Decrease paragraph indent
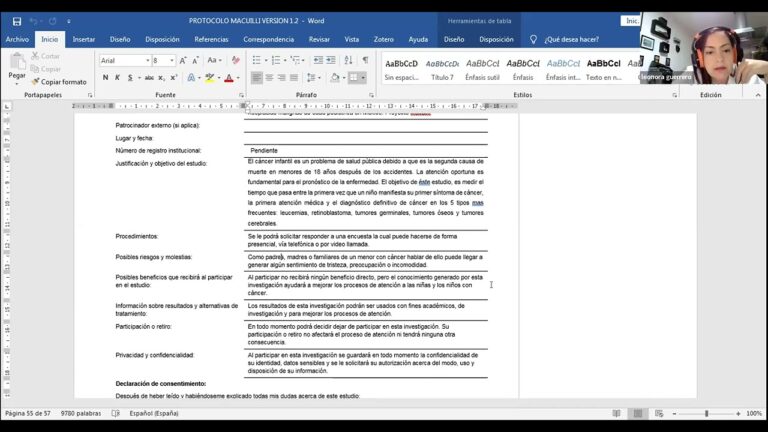768x432 pixels. click(318, 60)
